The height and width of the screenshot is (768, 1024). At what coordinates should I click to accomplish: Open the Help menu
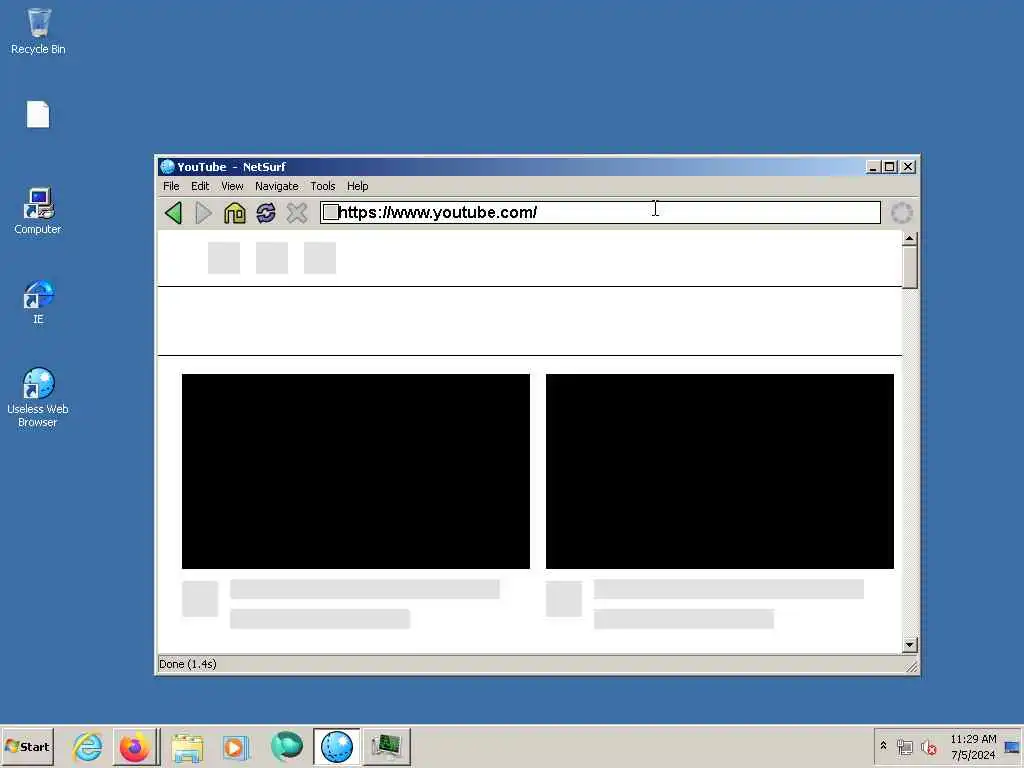[357, 186]
